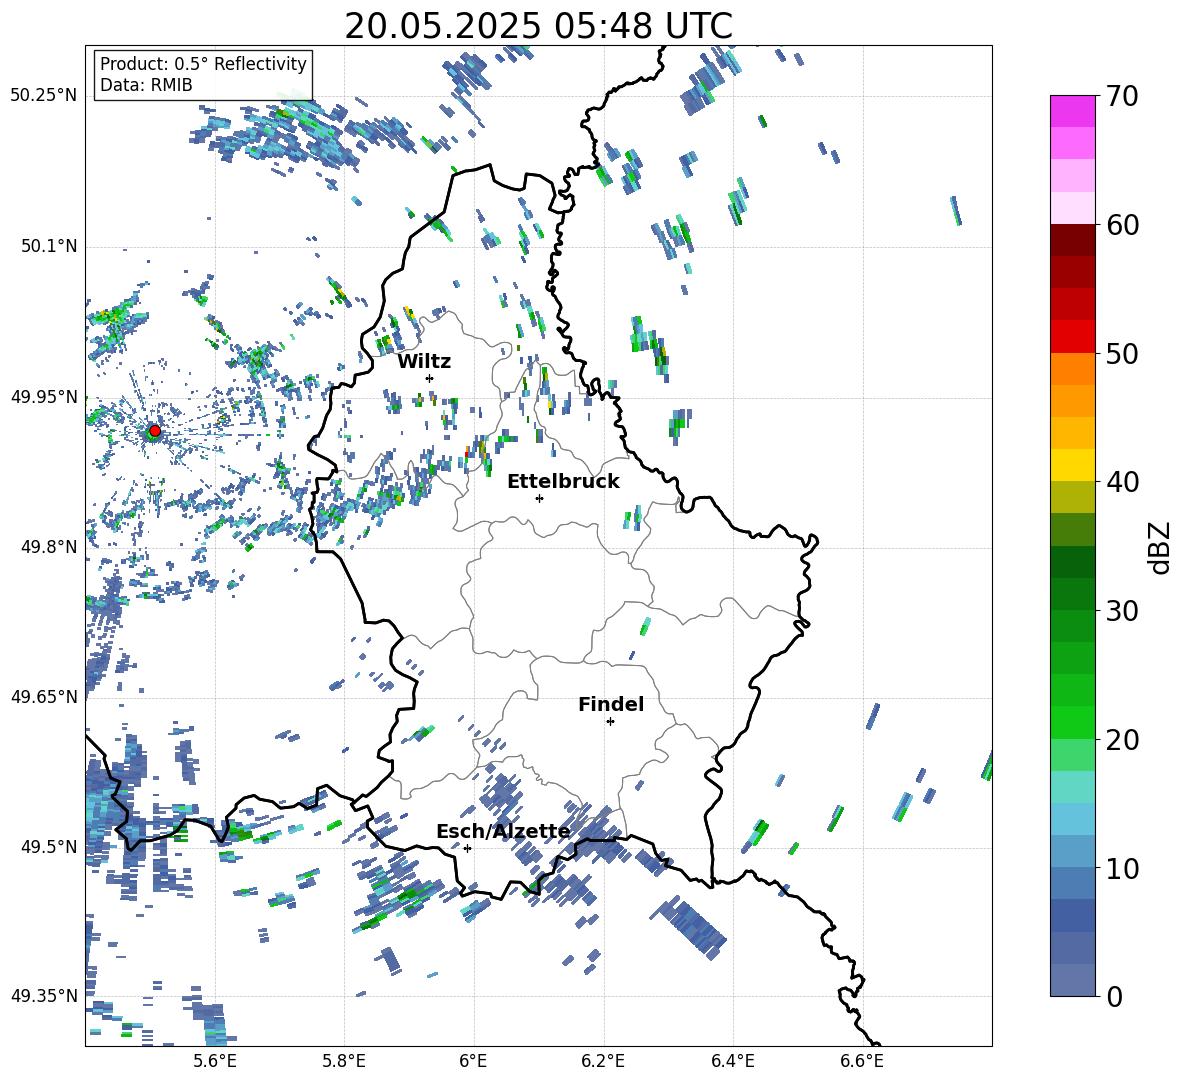Click the 5.8°E longitude label
Screen dimensions: 1184x1081
tap(344, 1061)
